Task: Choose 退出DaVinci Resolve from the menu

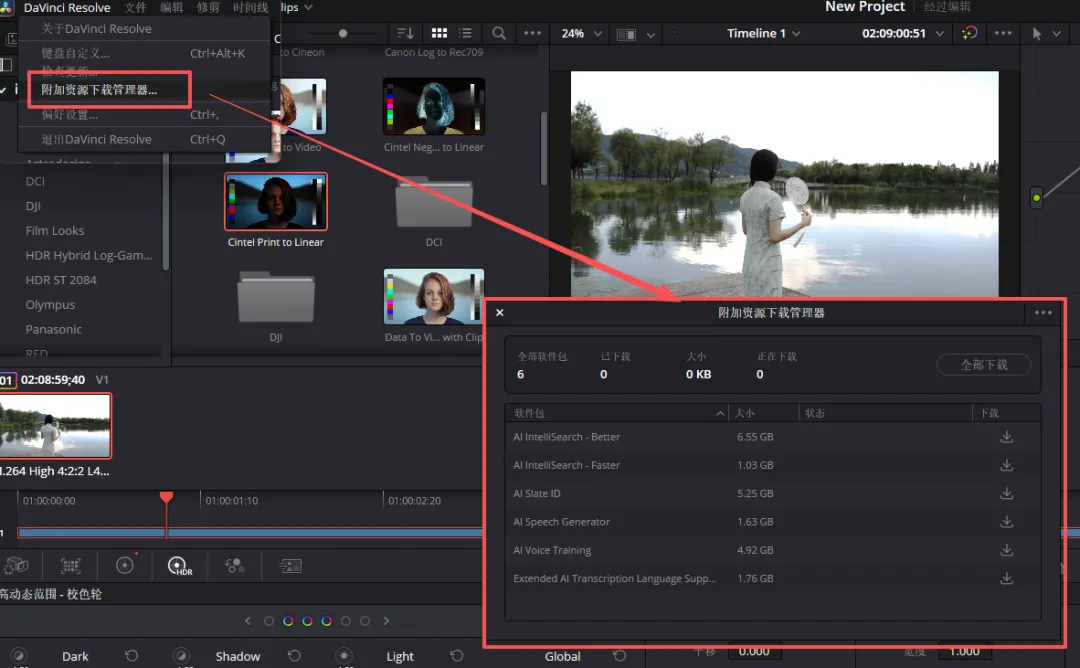Action: (x=96, y=139)
